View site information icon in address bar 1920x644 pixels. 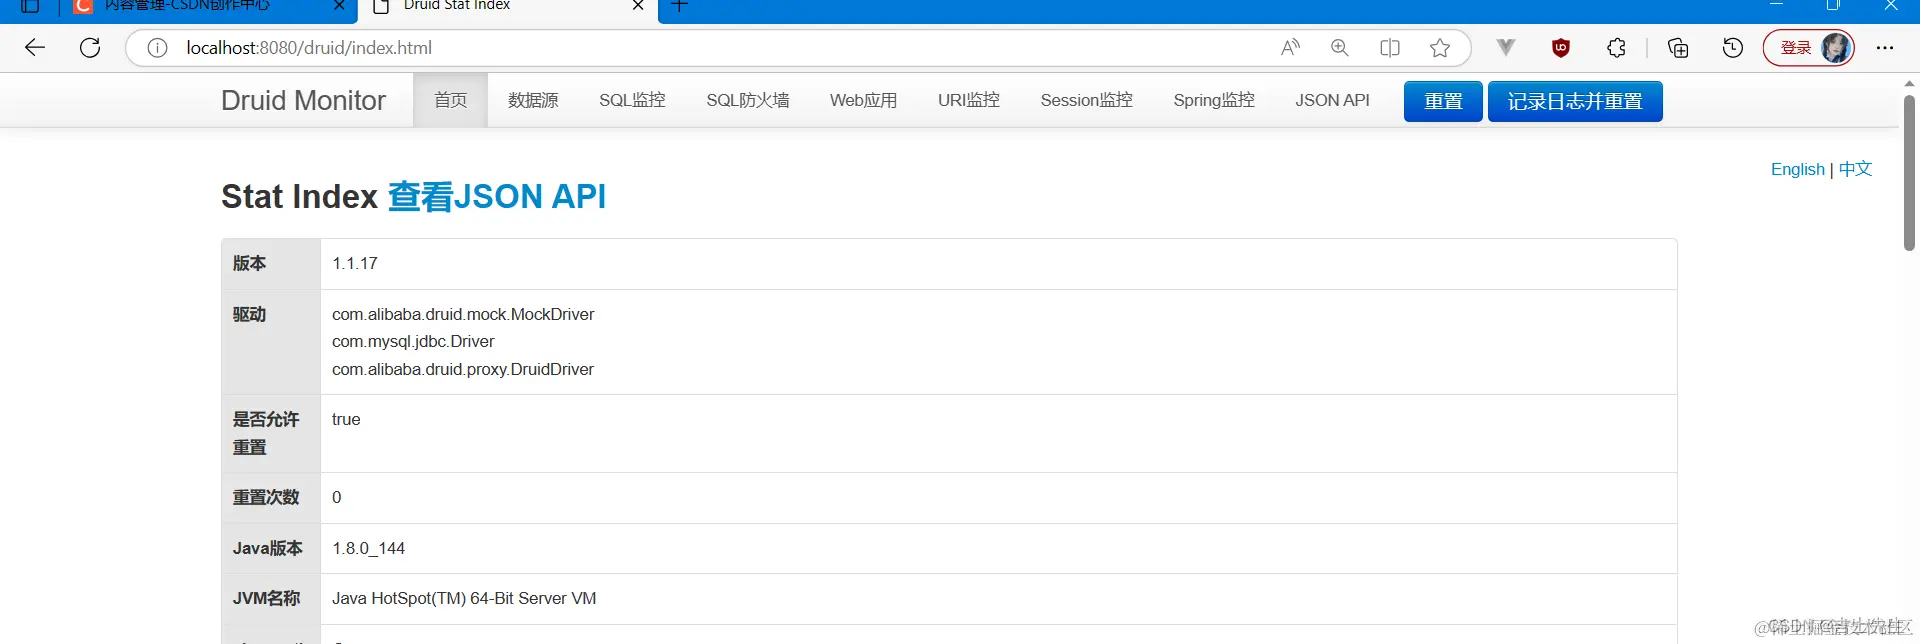tap(157, 48)
